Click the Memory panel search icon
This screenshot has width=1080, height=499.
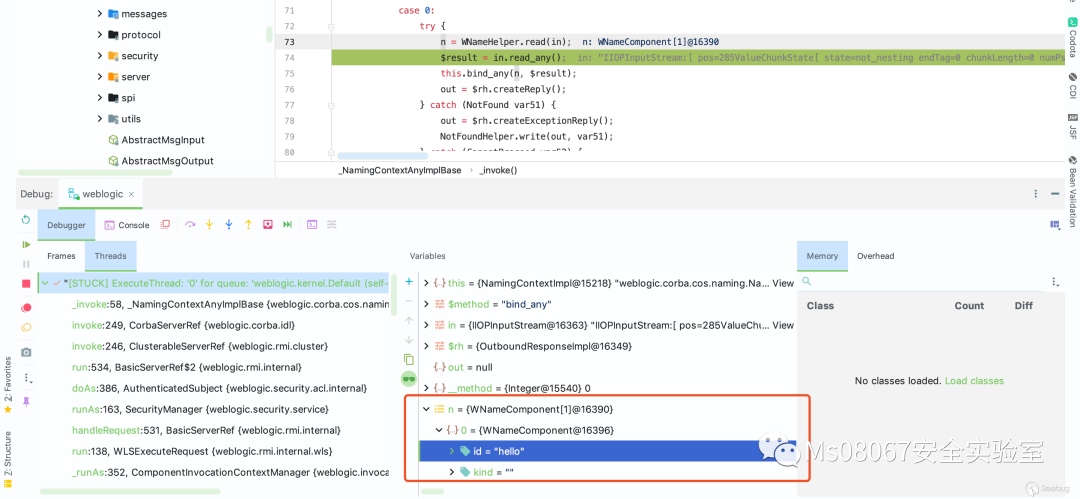tap(807, 282)
